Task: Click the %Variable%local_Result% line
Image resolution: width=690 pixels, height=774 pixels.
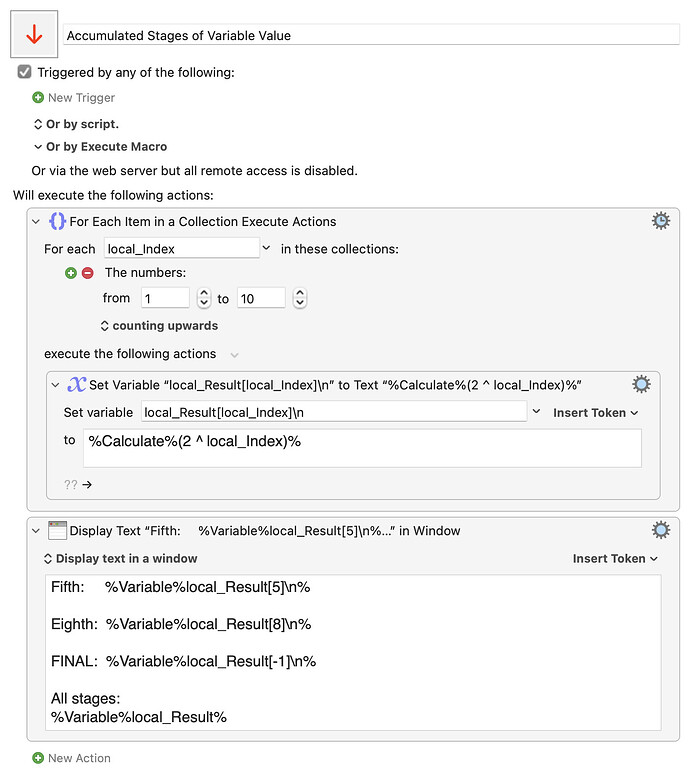Action: pos(139,717)
